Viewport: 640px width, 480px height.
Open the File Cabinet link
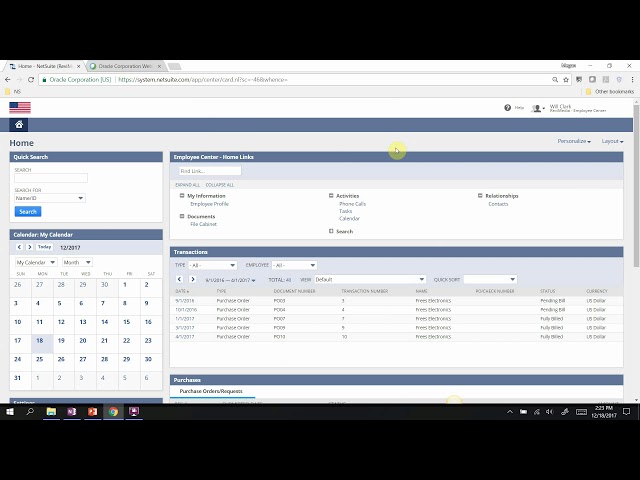coord(203,224)
